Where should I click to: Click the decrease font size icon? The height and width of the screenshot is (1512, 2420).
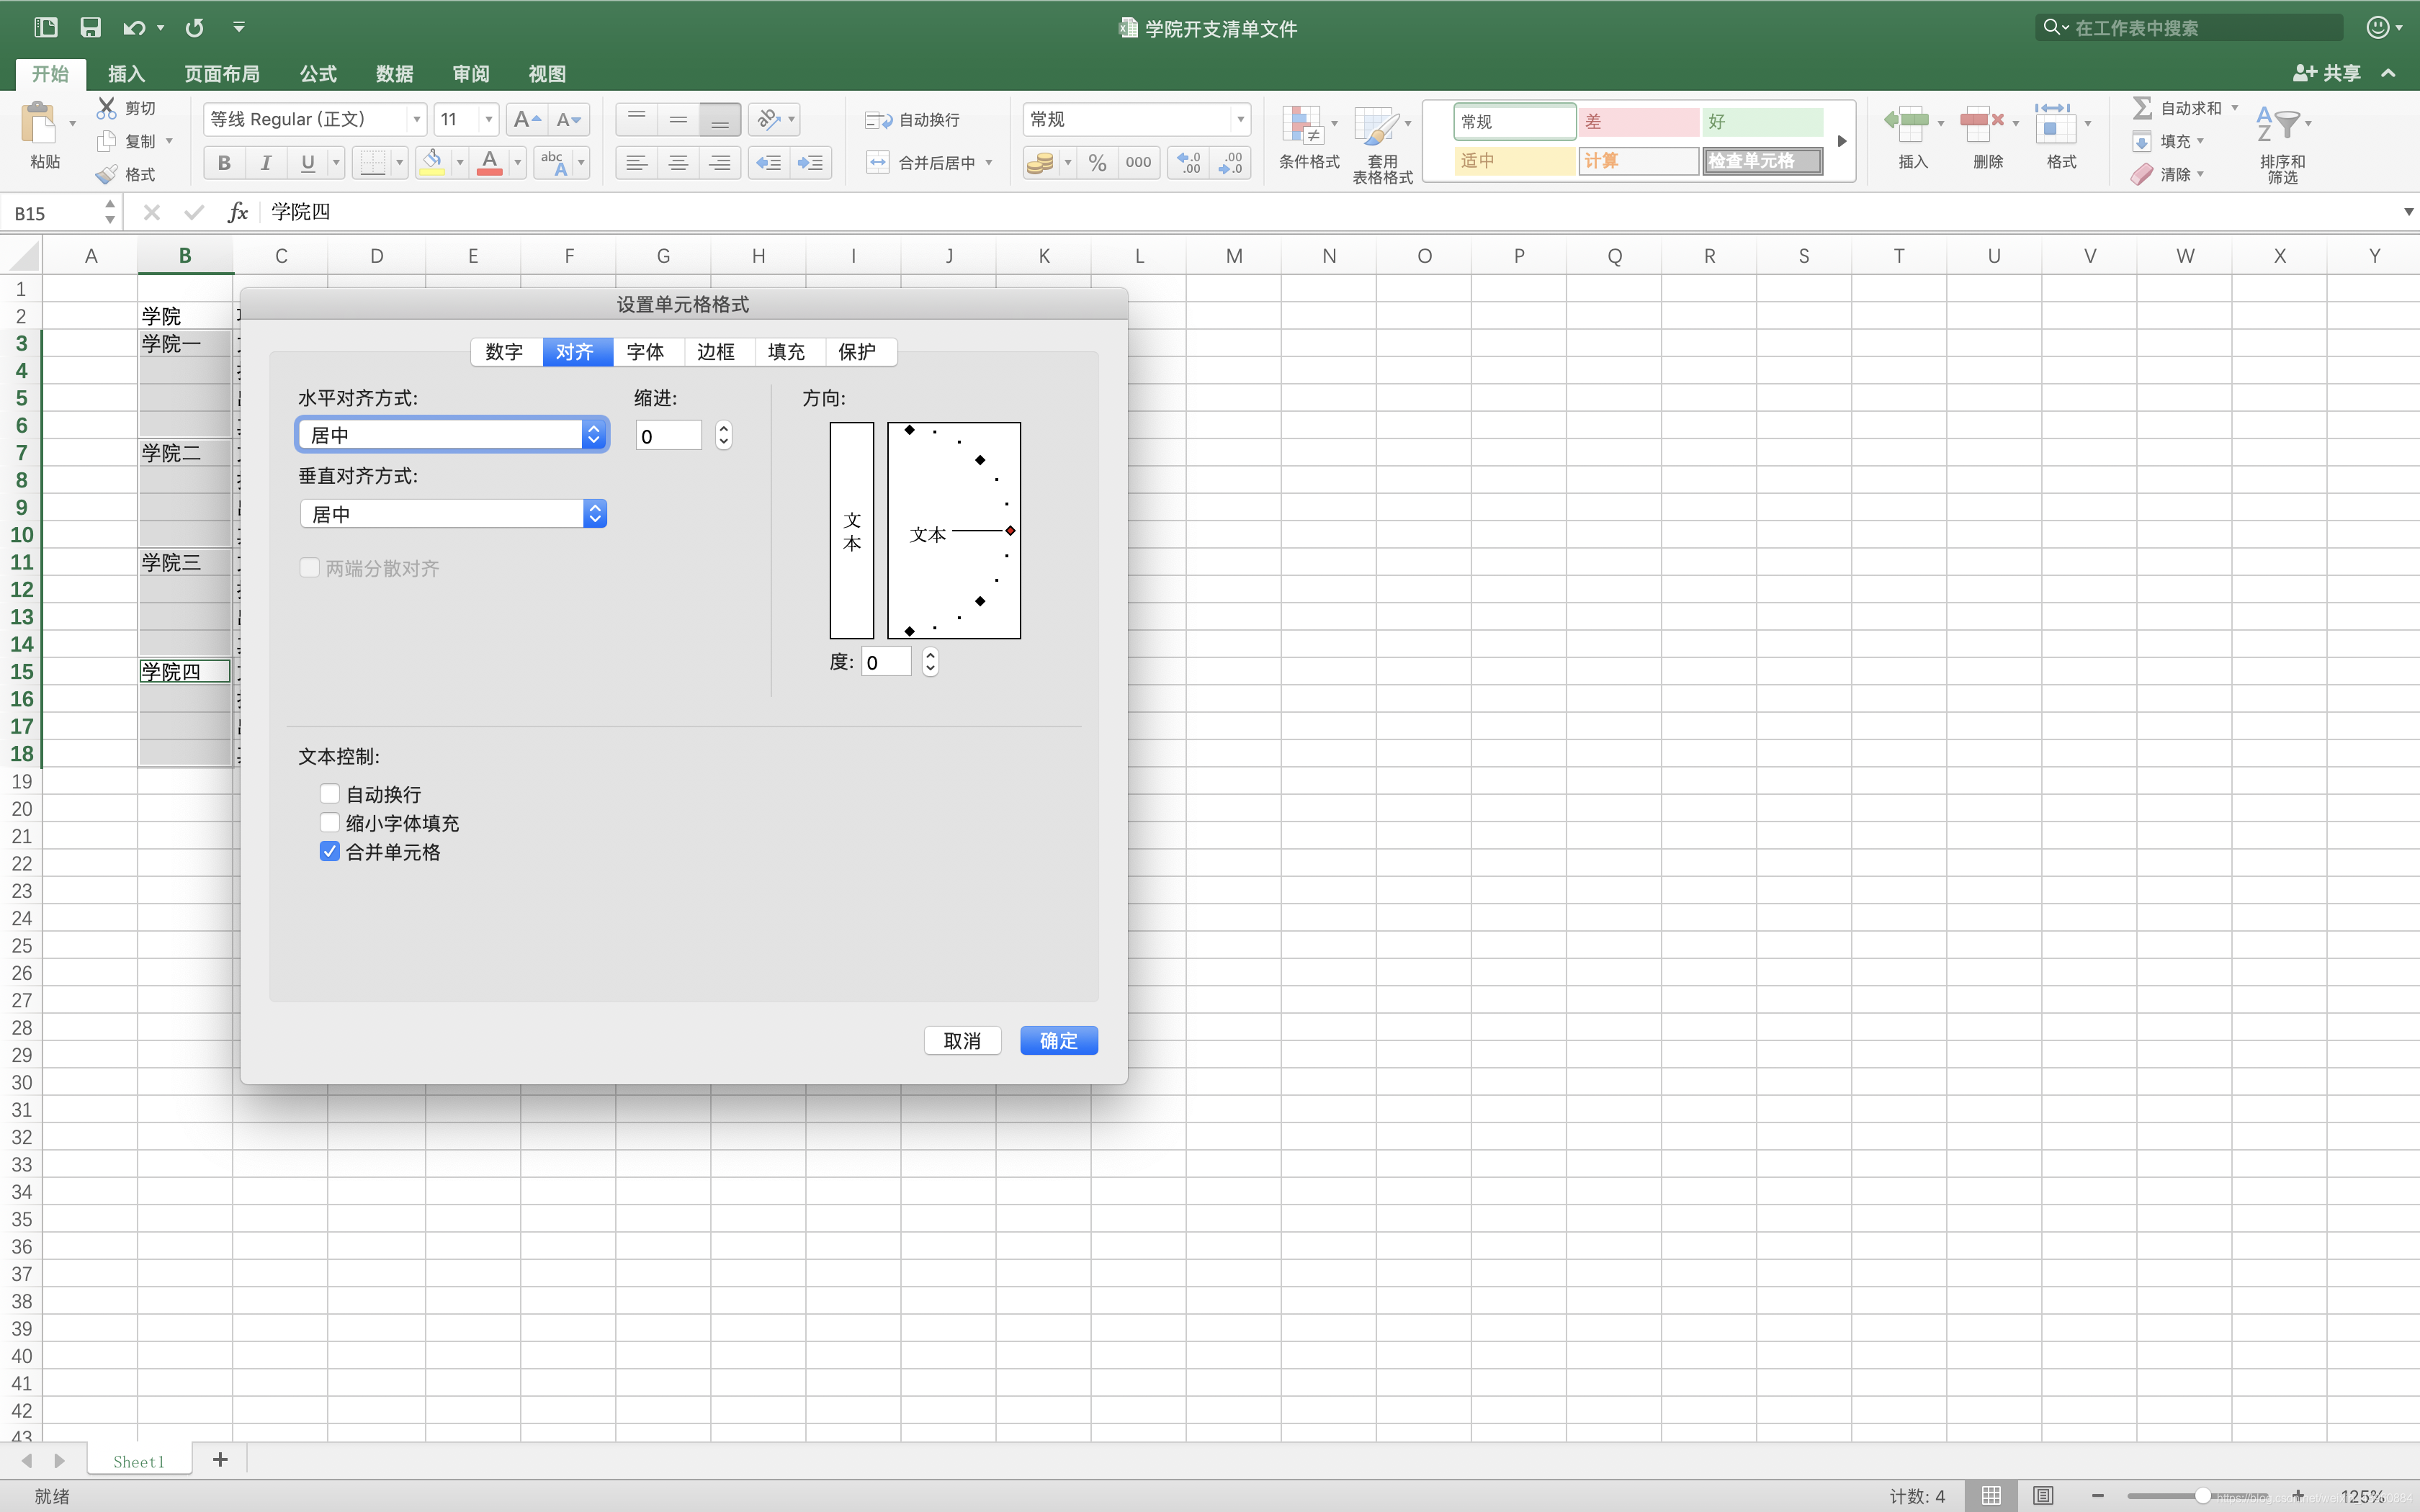point(568,120)
